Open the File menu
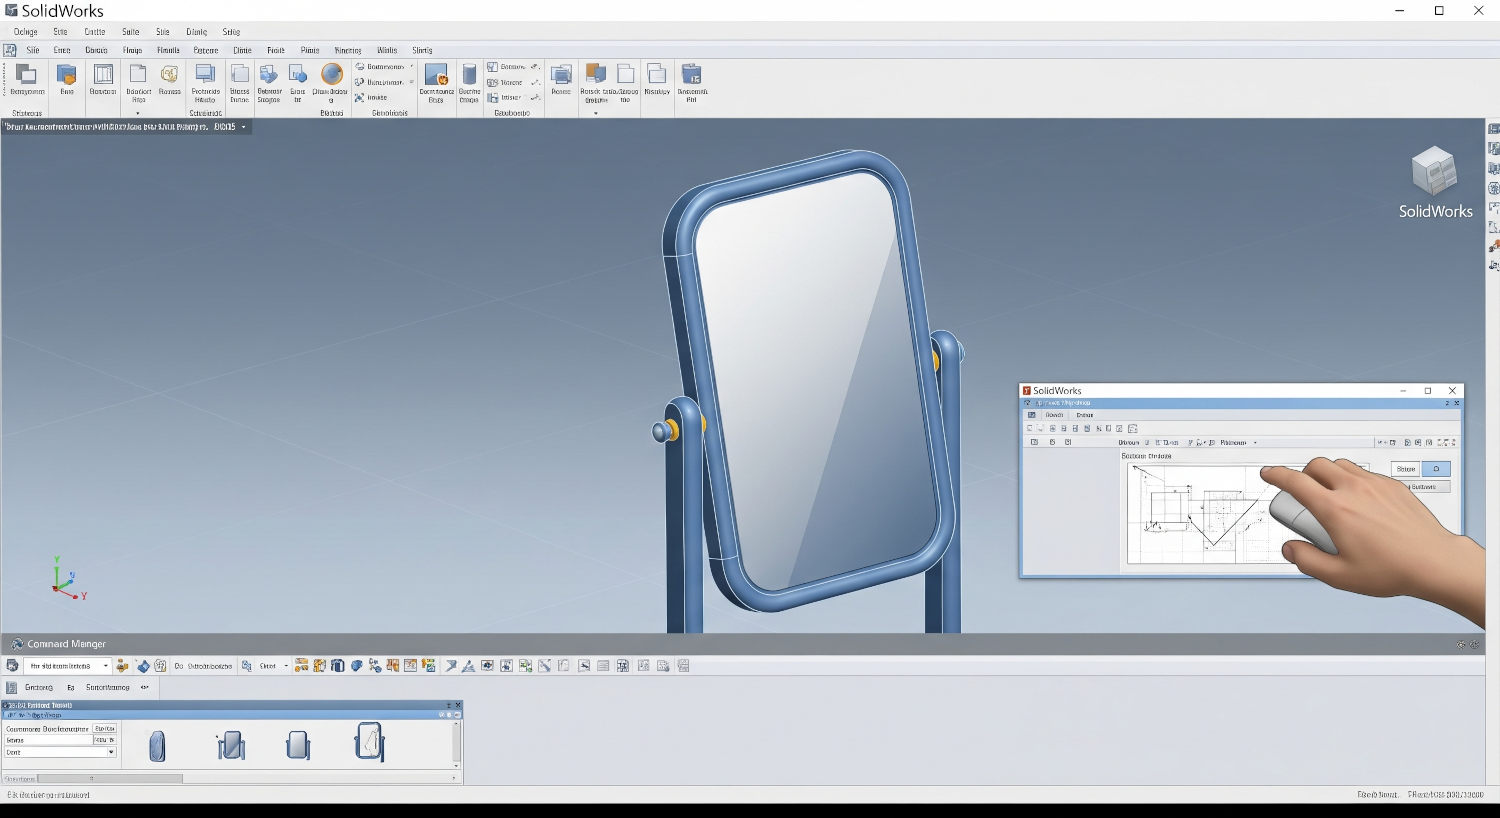The width and height of the screenshot is (1500, 818). point(24,31)
